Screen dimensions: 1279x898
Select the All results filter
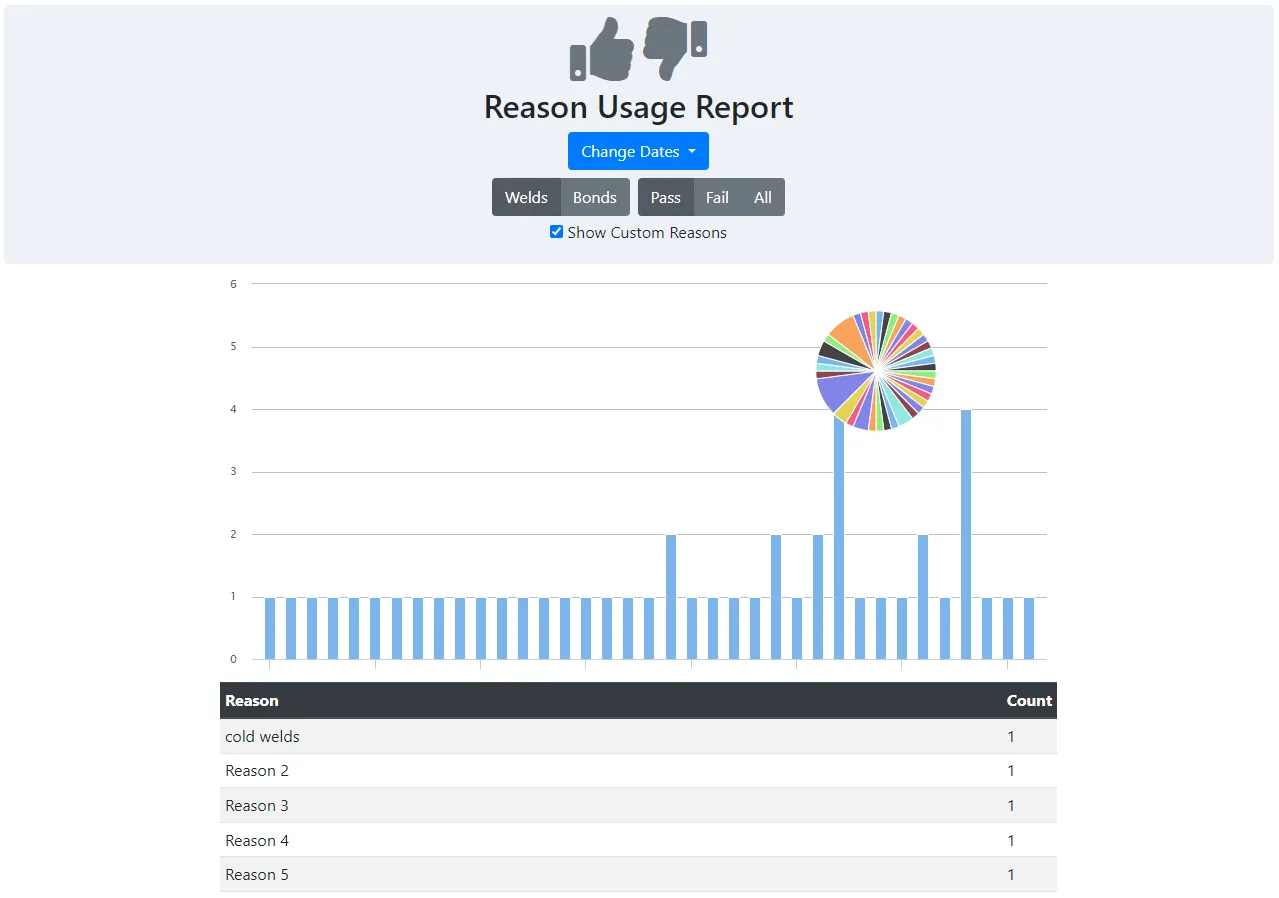pos(762,197)
